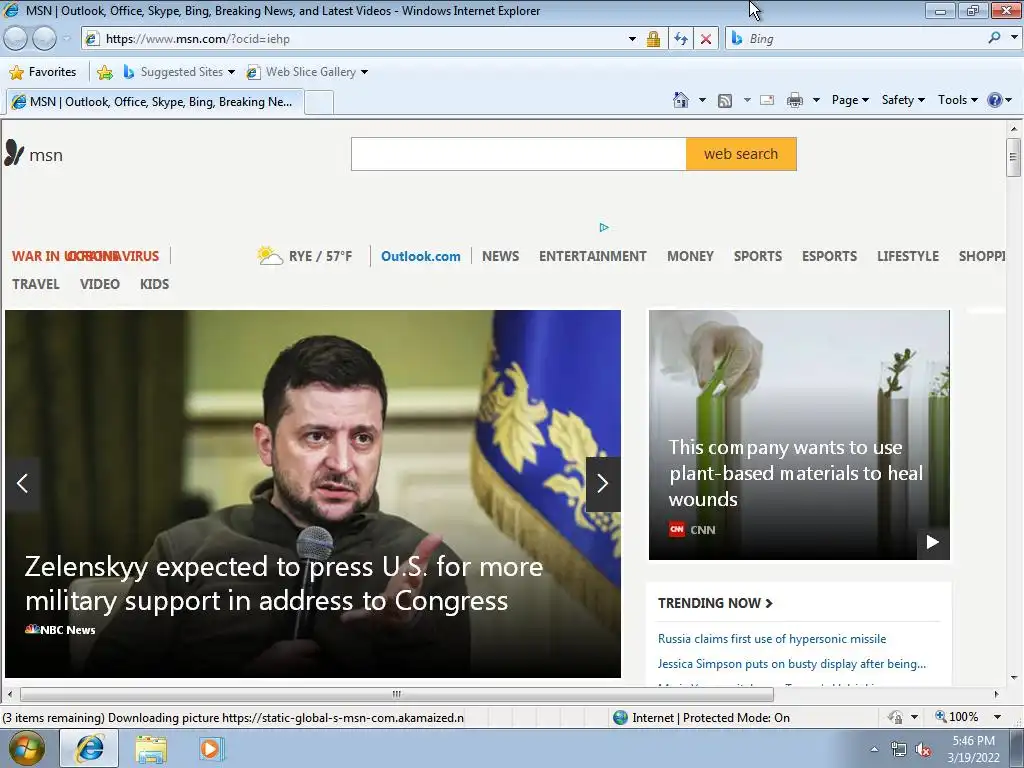Go to the ESPORTS section
Screen dimensions: 1024x768
[x=829, y=256]
